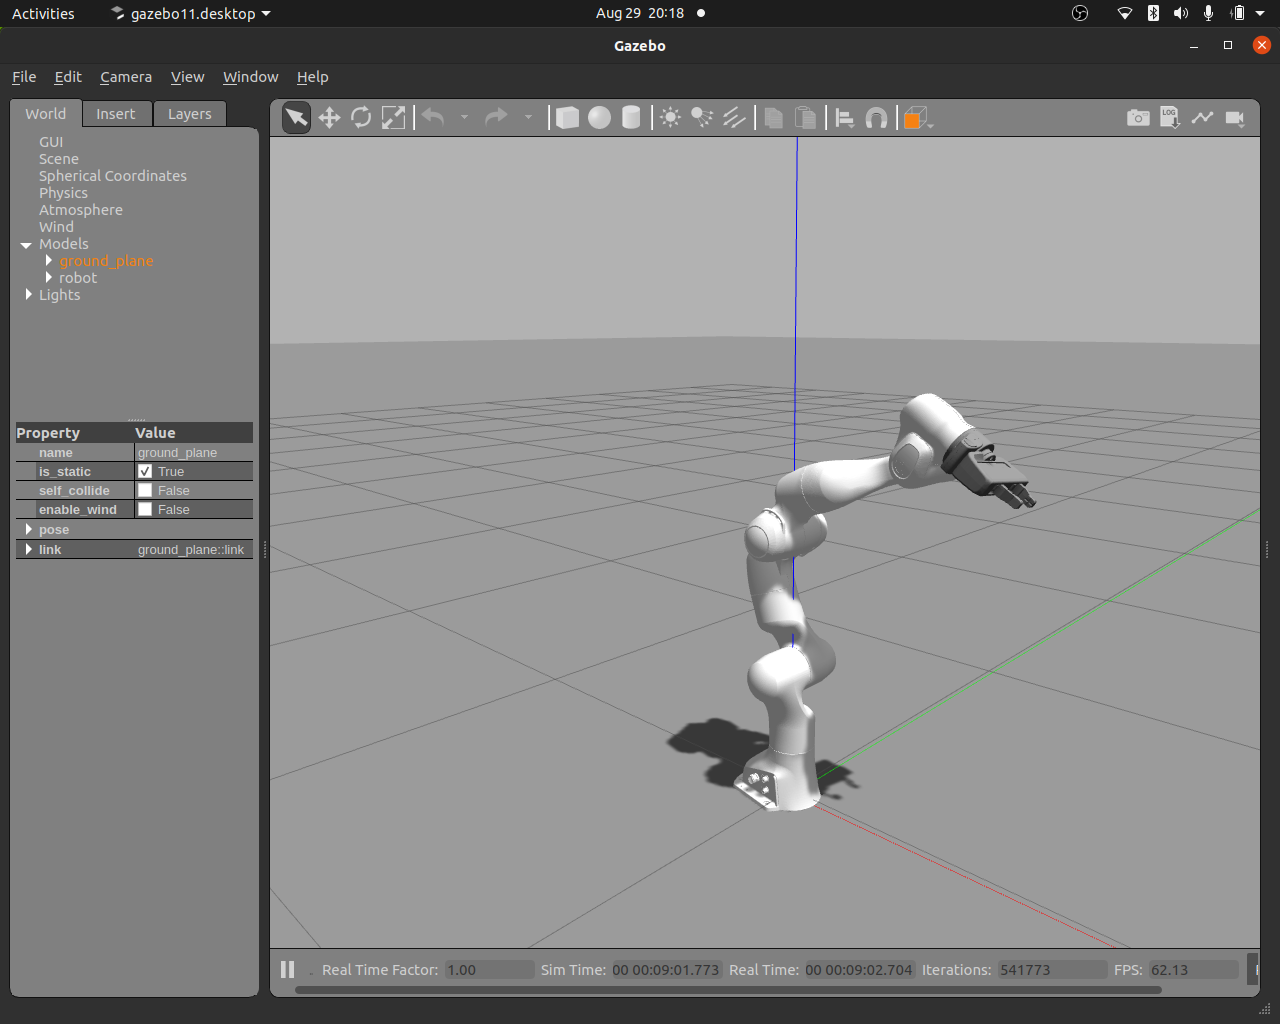Toggle the is_static checkbox
The width and height of the screenshot is (1280, 1024).
click(x=146, y=471)
